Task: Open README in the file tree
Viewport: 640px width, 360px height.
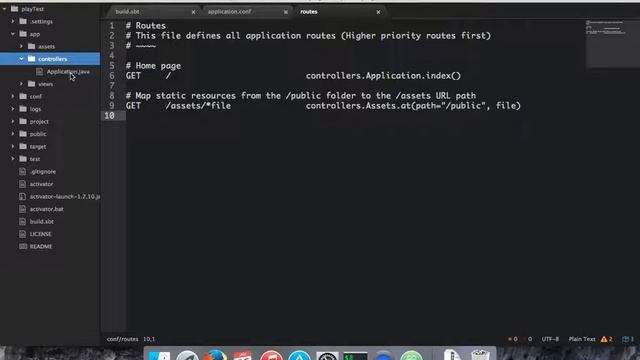Action: coord(41,246)
